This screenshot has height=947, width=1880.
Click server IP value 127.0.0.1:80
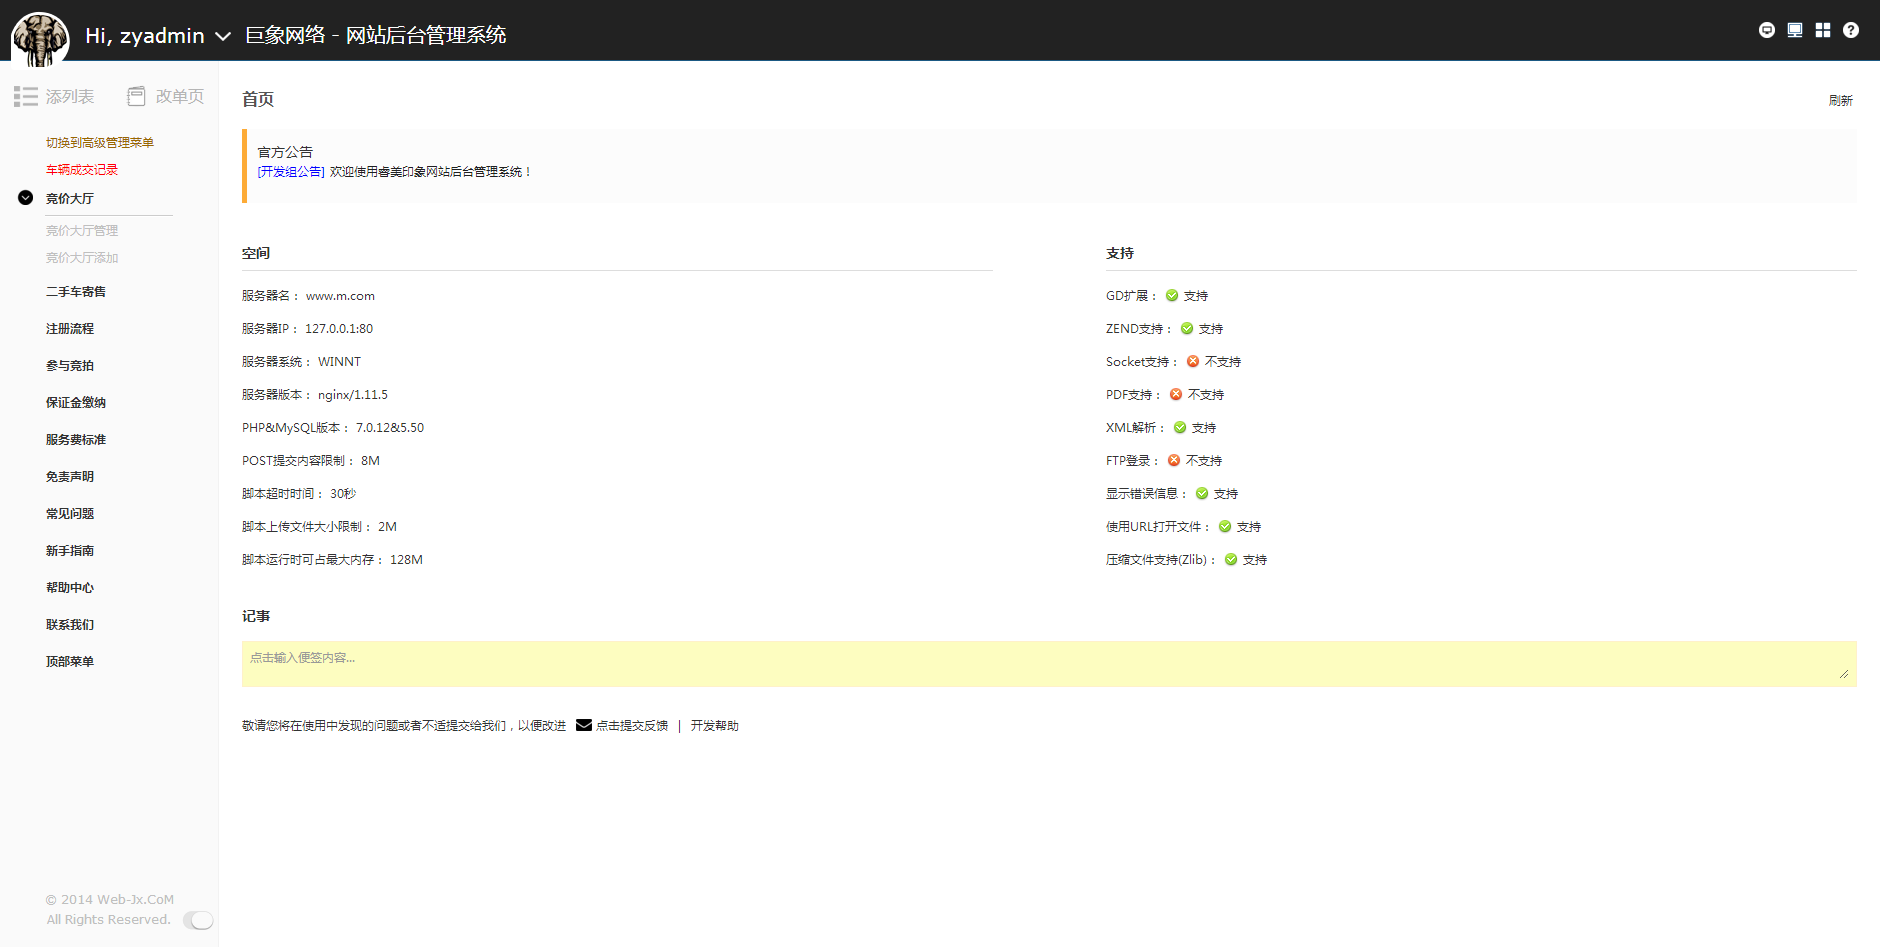[x=339, y=329]
